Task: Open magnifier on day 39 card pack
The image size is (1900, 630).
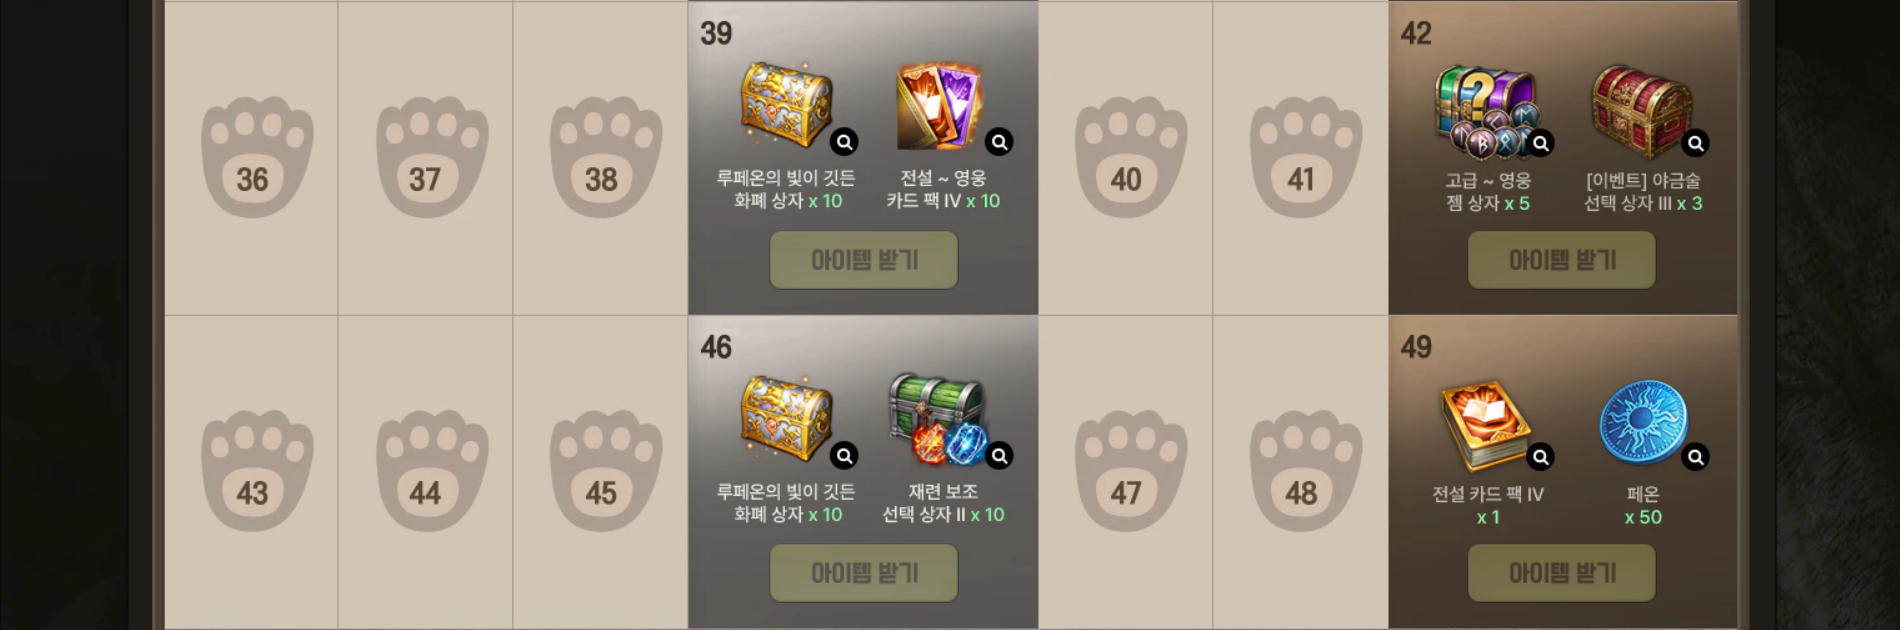Action: coord(999,142)
